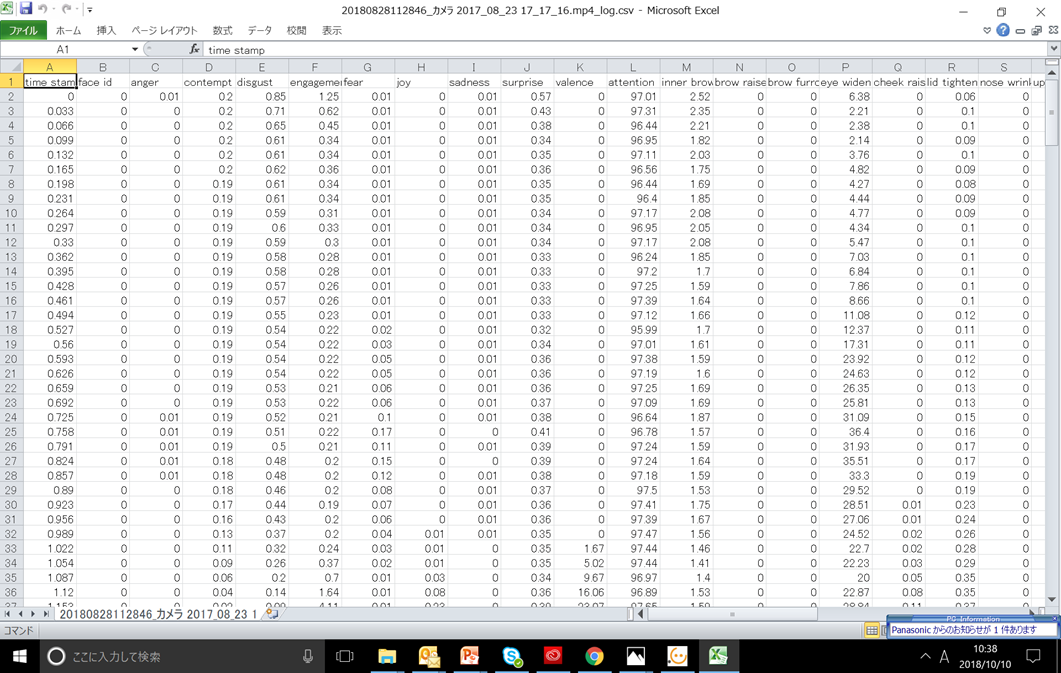
Task: Toggle the ribbon expand chevron icon
Action: click(987, 30)
